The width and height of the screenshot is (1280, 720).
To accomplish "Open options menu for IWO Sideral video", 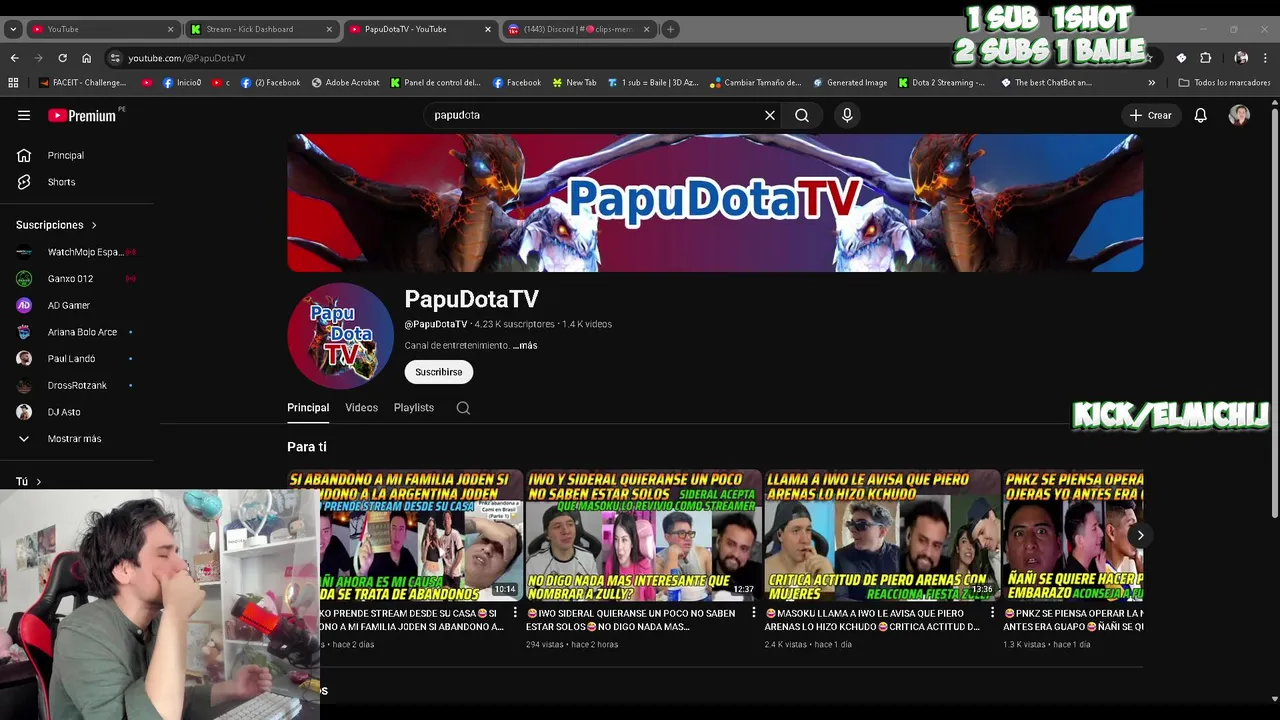I will pyautogui.click(x=753, y=613).
